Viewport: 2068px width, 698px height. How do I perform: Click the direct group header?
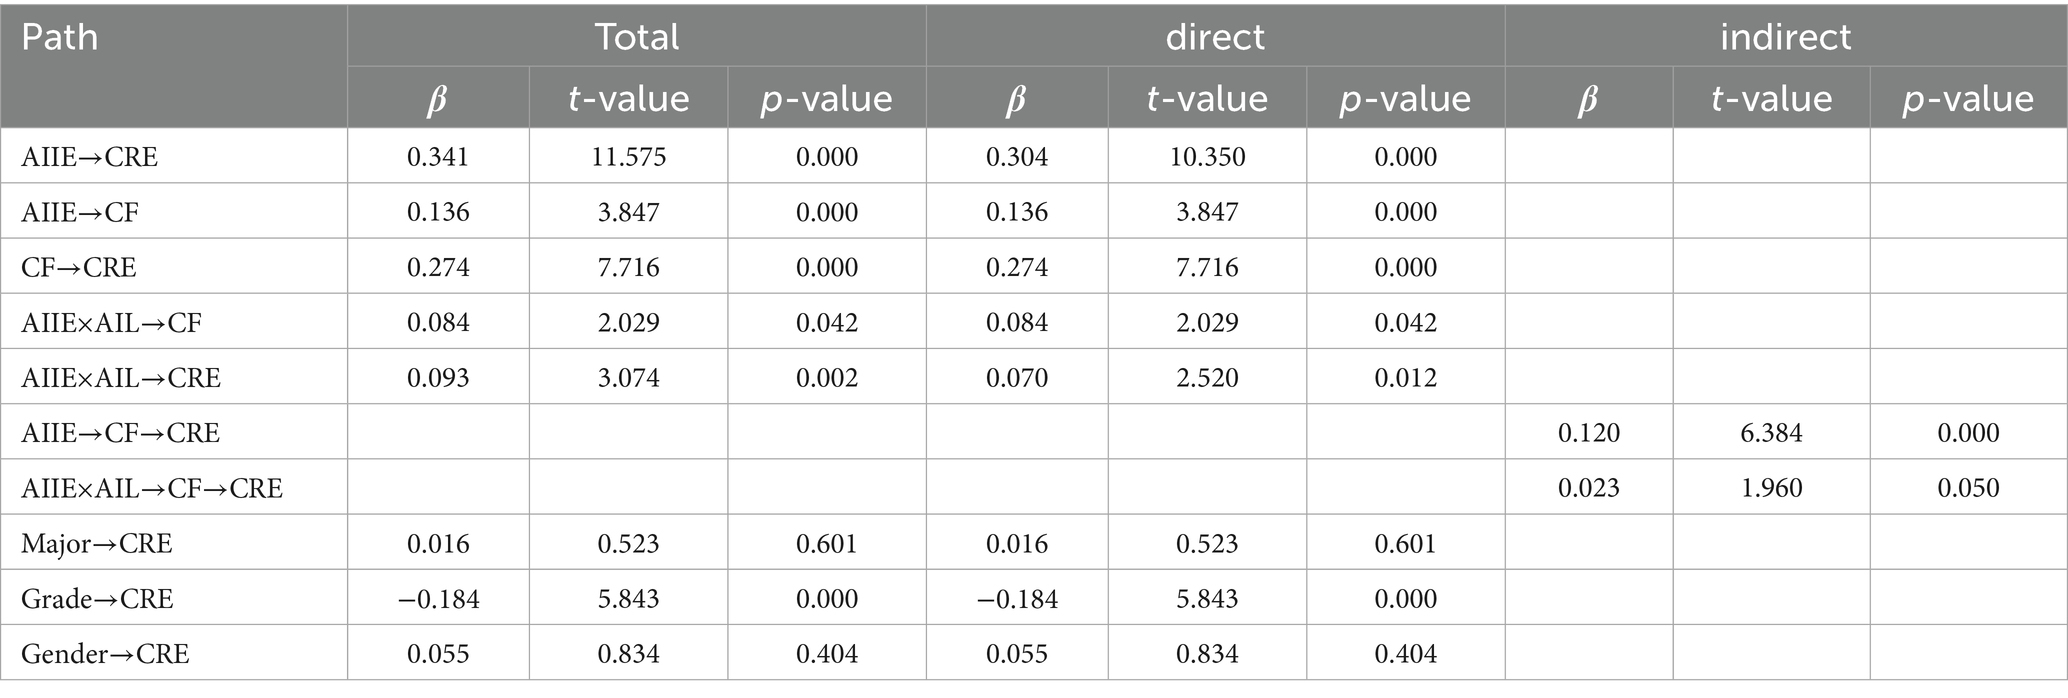1214,38
